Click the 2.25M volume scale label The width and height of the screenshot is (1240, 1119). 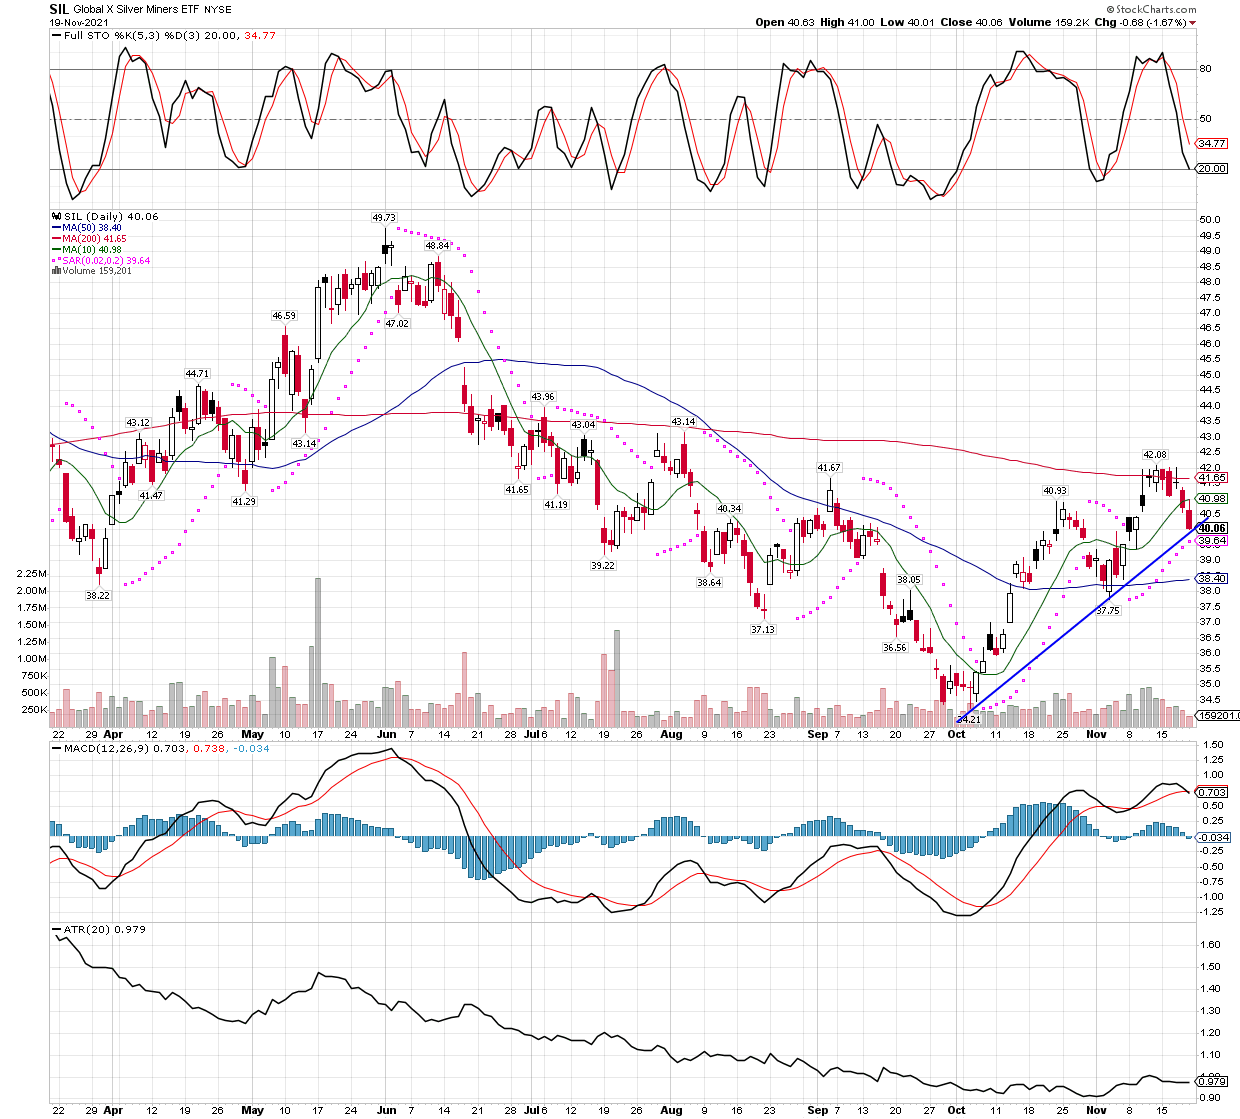pos(32,574)
